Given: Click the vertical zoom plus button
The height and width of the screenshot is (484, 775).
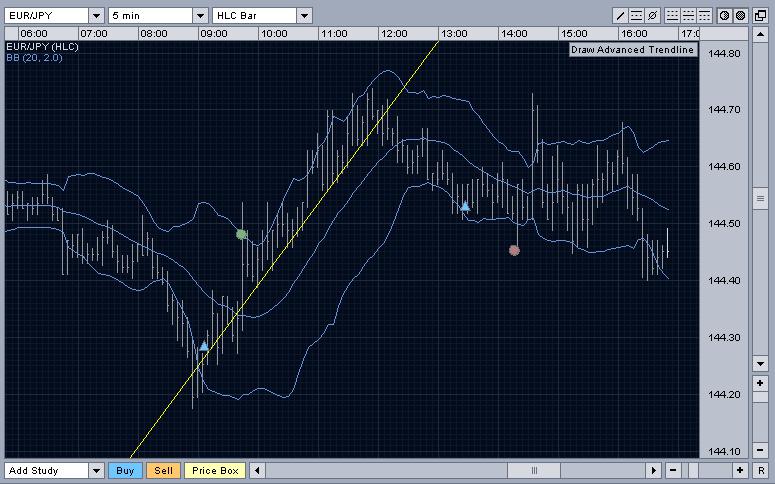Looking at the screenshot, I should (x=761, y=384).
